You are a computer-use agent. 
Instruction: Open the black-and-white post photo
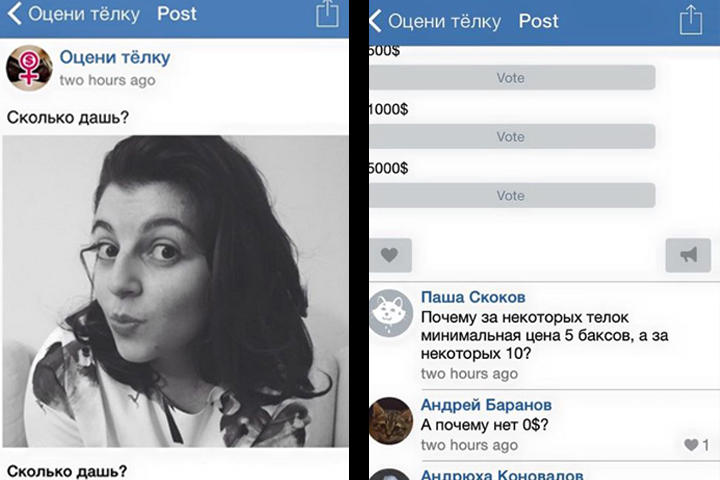point(175,291)
